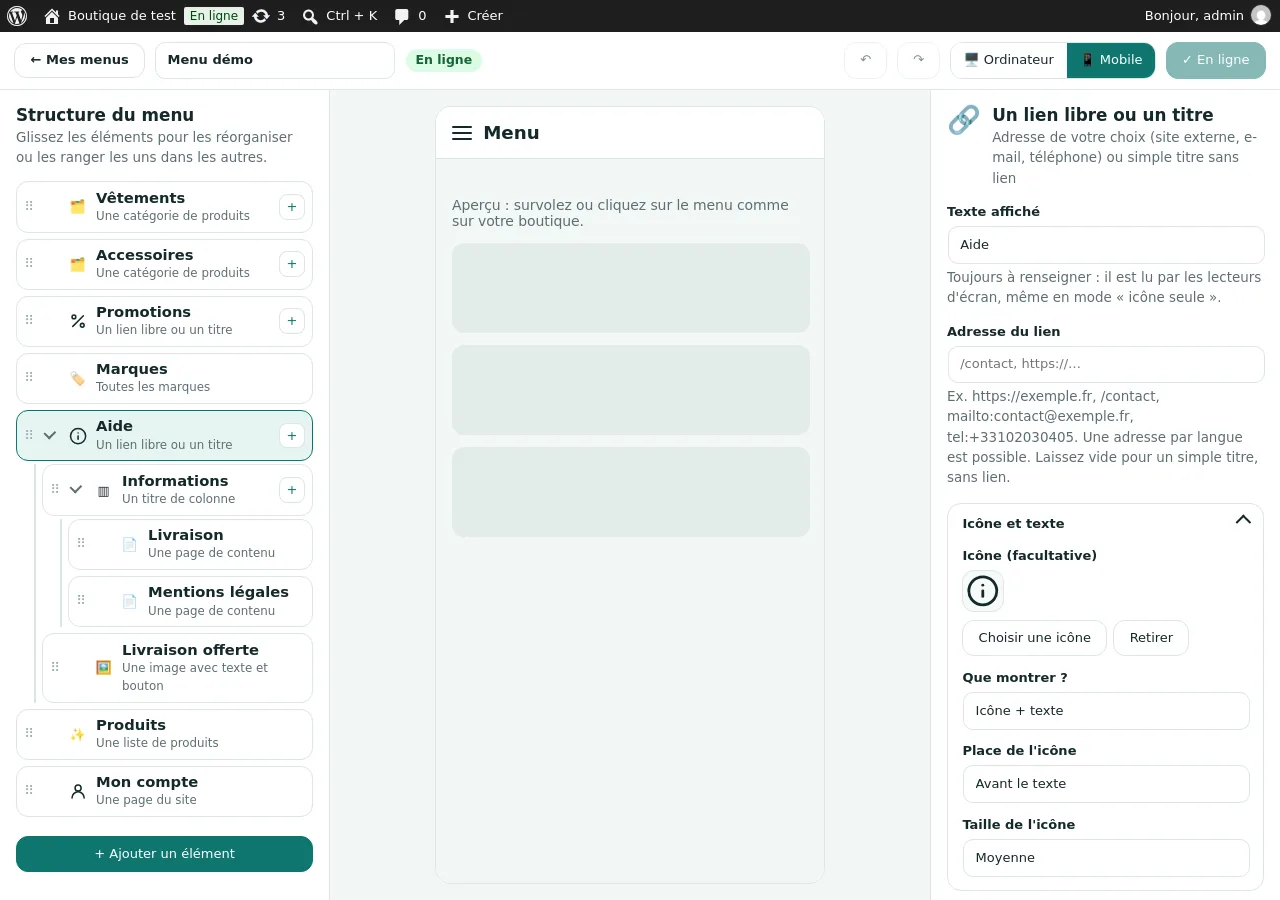Add a sub-item to Vêtements
The image size is (1280, 900).
click(292, 207)
